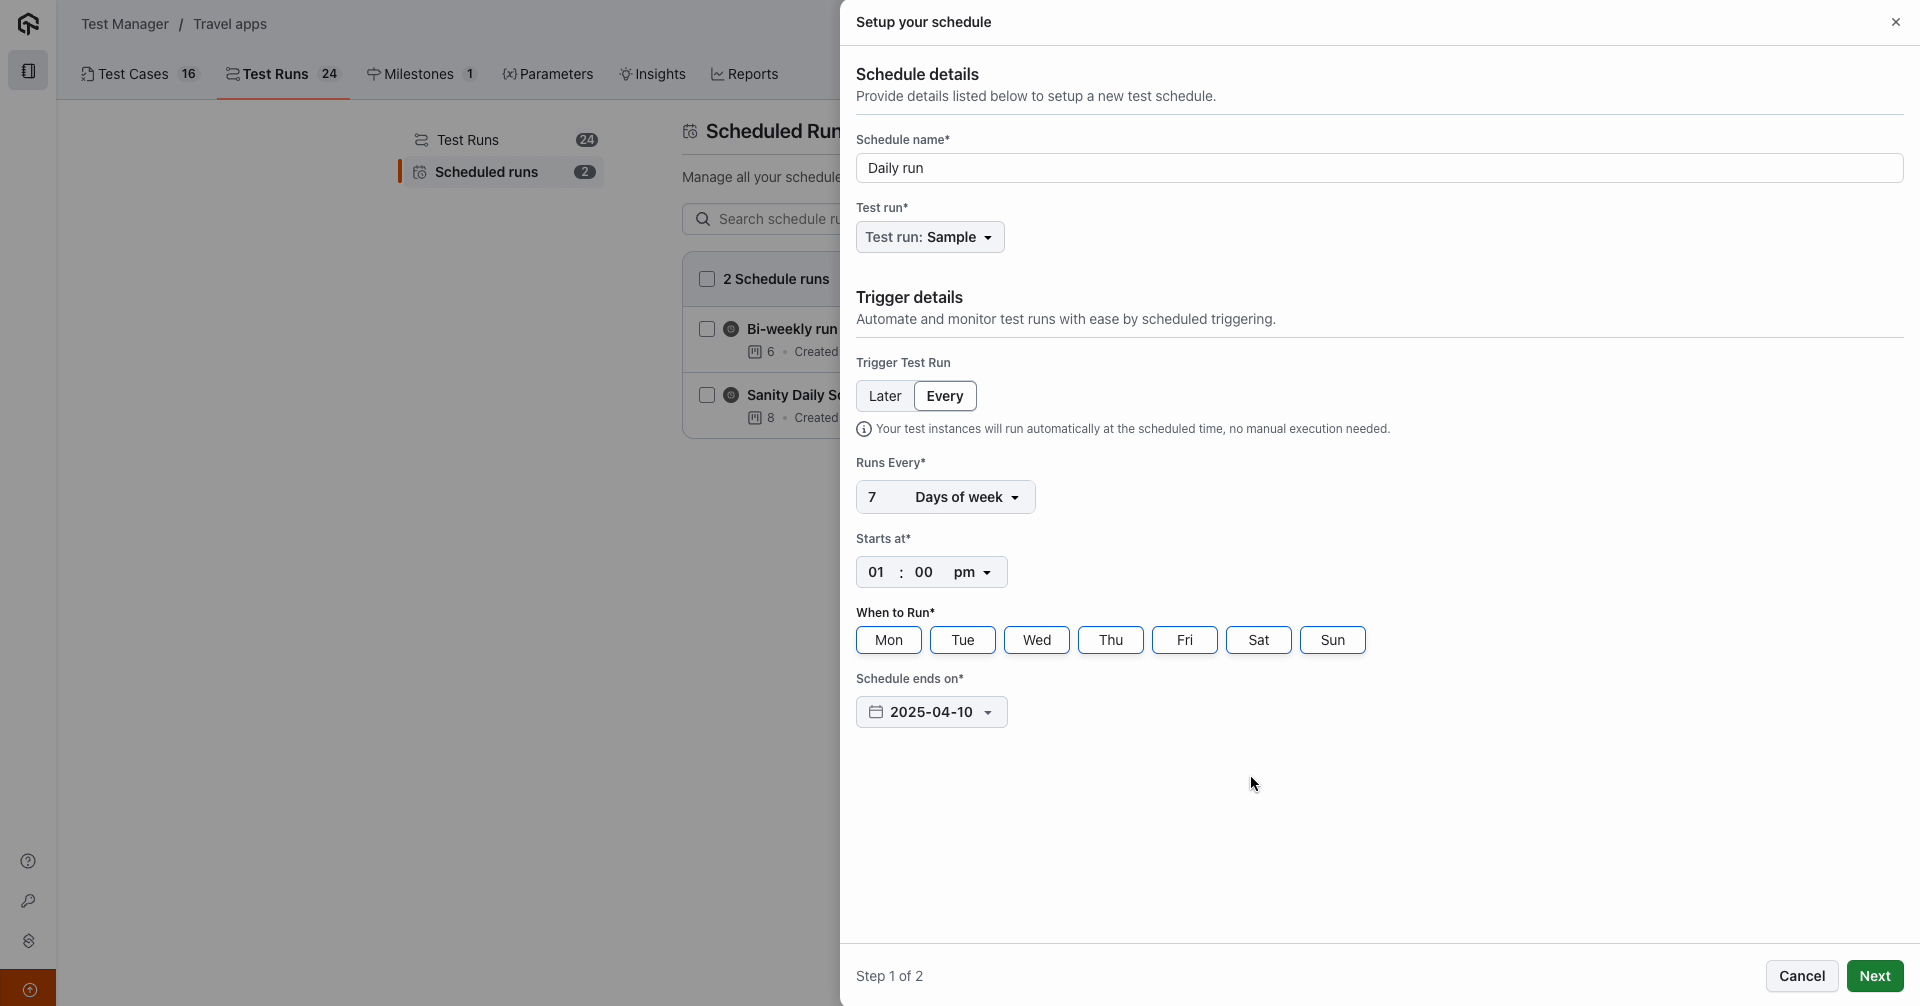Click the orange upgrade icon at bottom-left
Viewport: 1920px width, 1006px height.
[29, 989]
